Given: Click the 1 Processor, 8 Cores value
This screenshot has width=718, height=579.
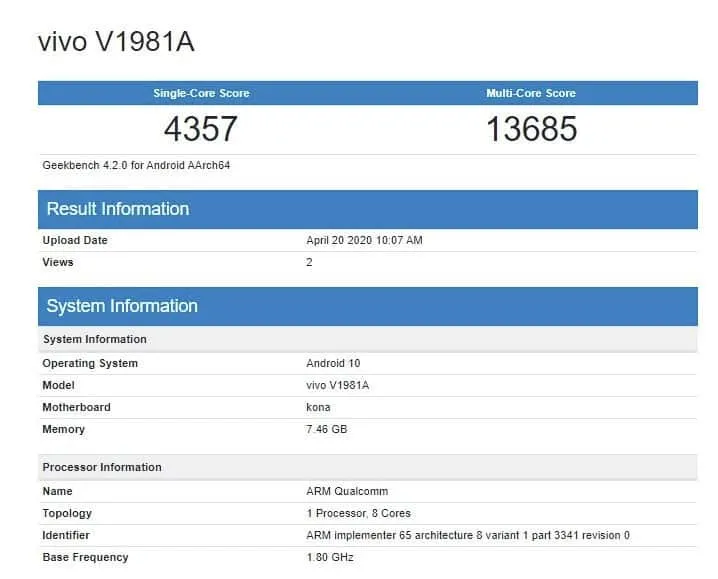Looking at the screenshot, I should tap(359, 513).
